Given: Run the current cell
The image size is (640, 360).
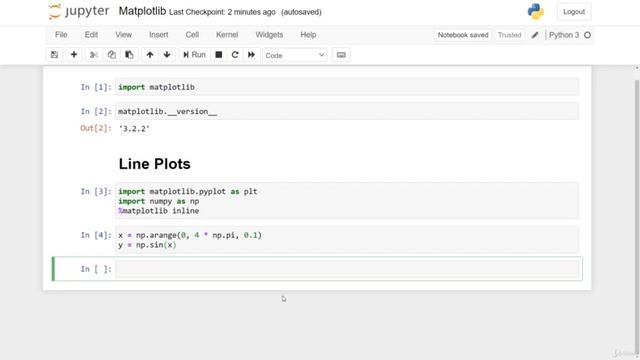Looking at the screenshot, I should pyautogui.click(x=194, y=55).
